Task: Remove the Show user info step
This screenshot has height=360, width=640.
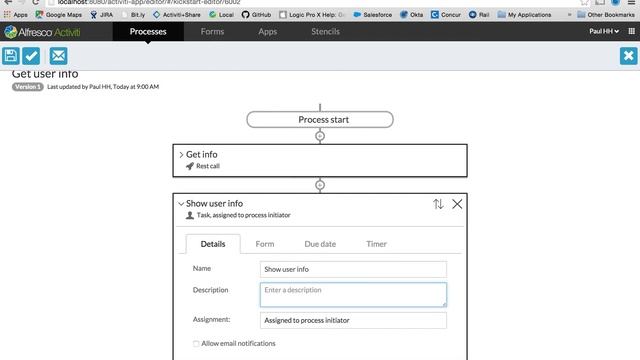Action: pyautogui.click(x=457, y=204)
